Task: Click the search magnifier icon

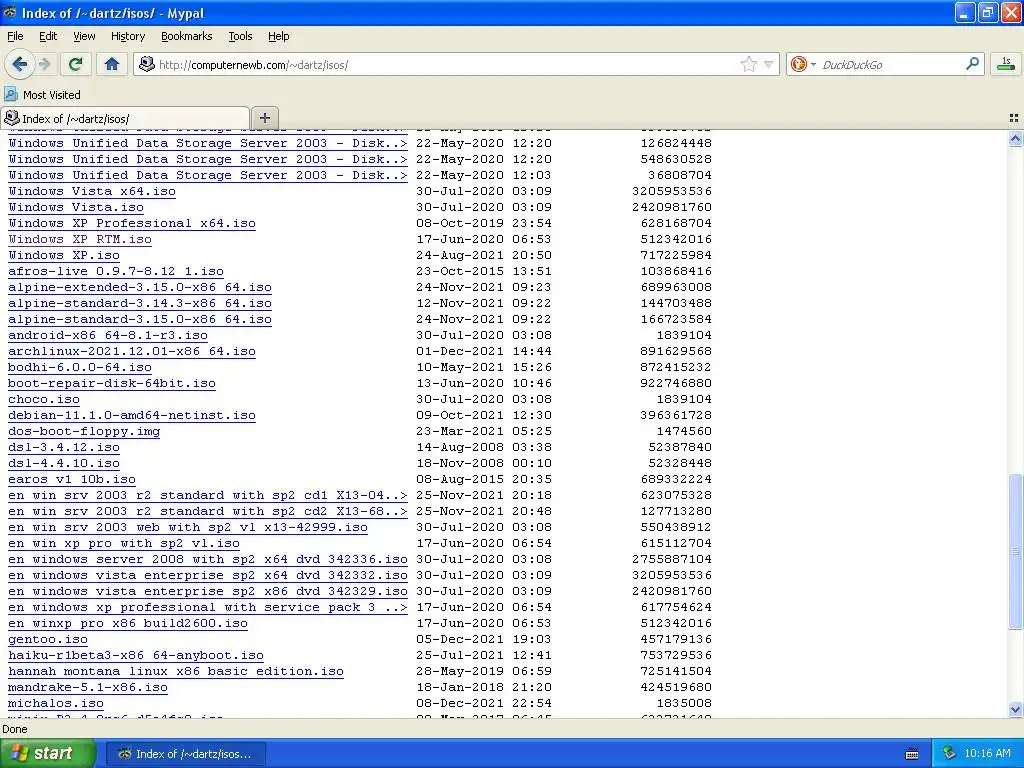Action: pyautogui.click(x=972, y=64)
